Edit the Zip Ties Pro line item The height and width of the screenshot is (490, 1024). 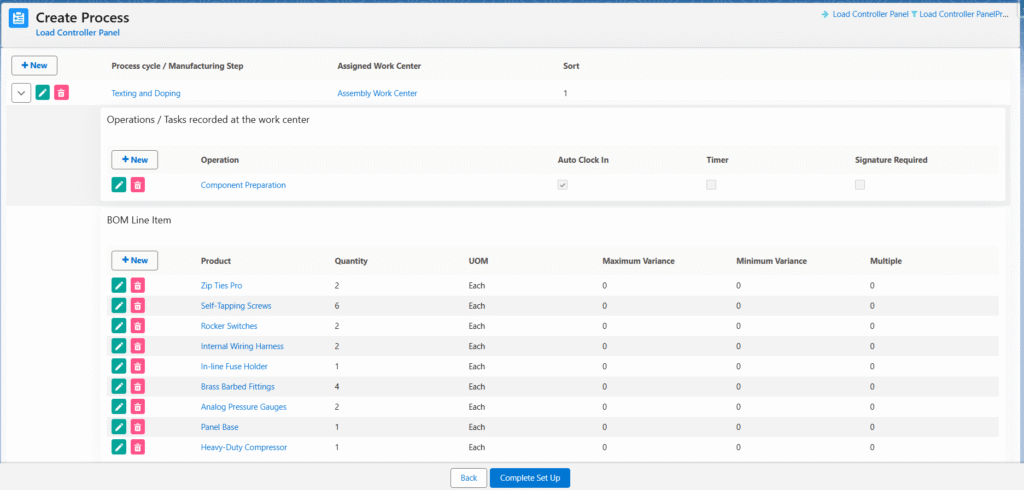[x=119, y=286]
